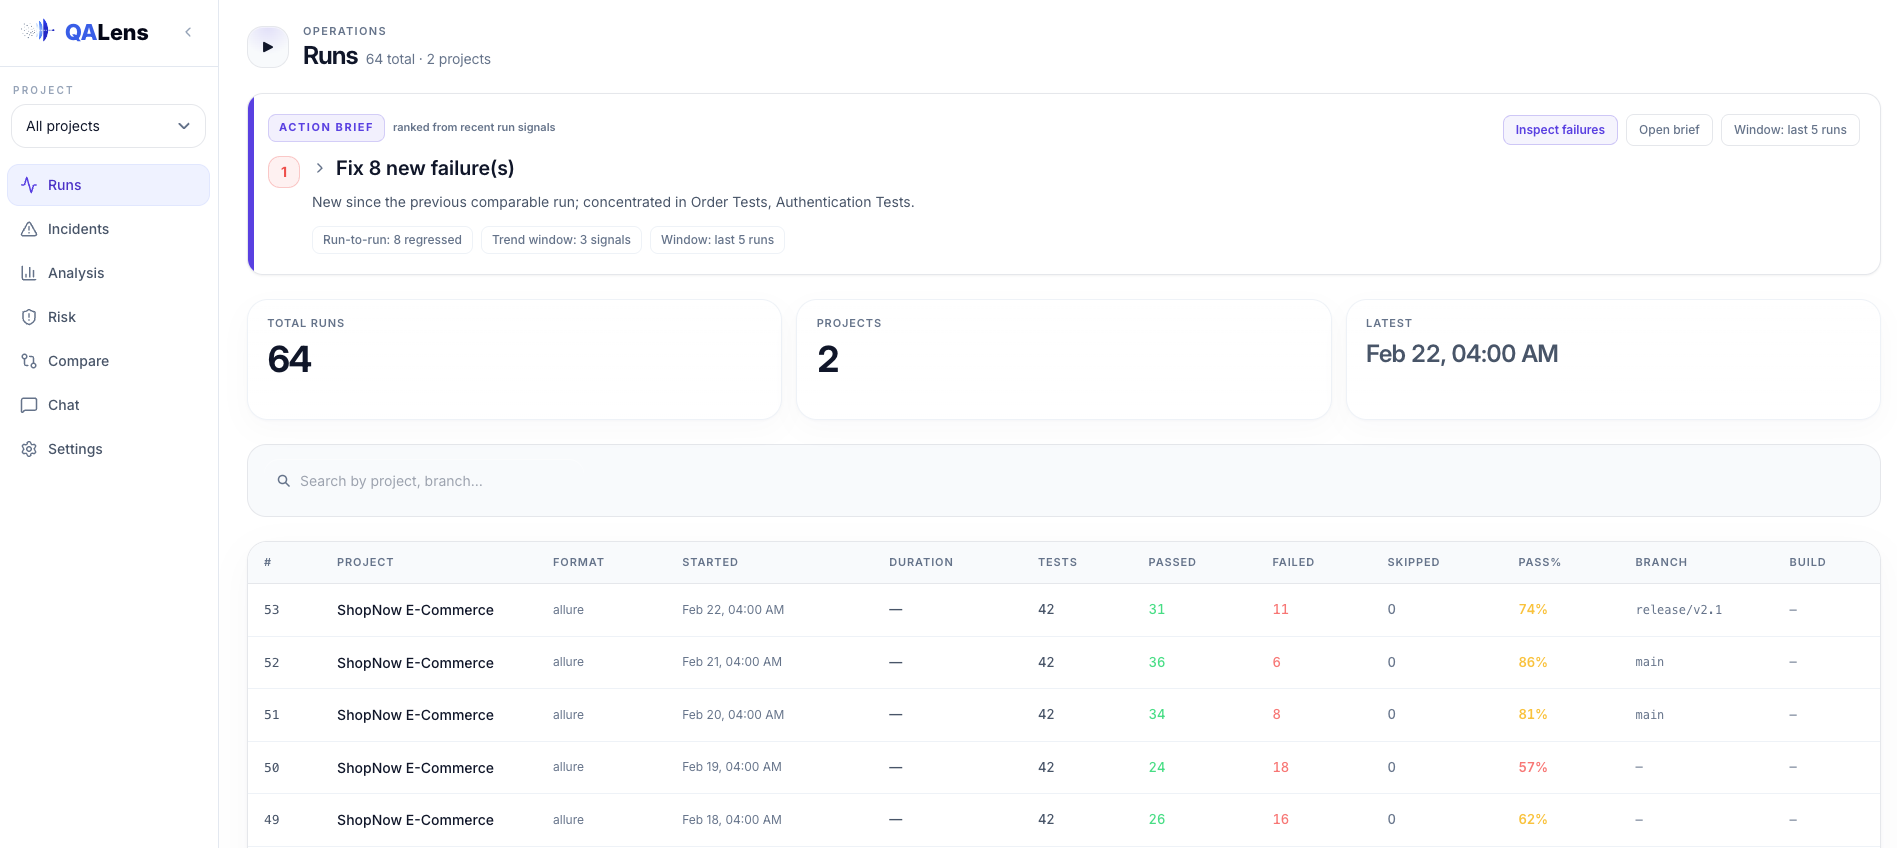The image size is (1897, 848).
Task: Click the Projects card showing 2
Action: [x=1063, y=360]
